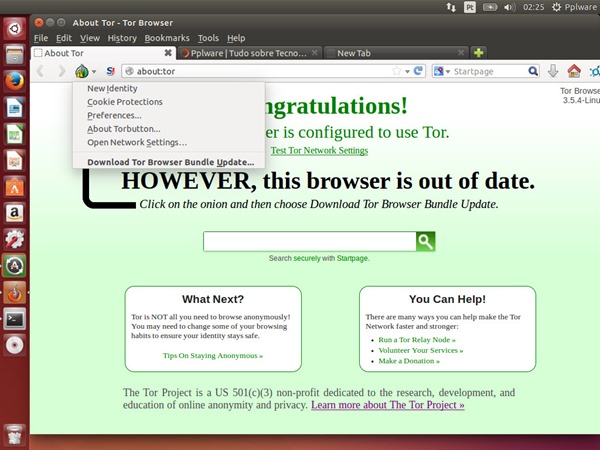Screen dimensions: 600x450
Task: Open LibreOffice Writer in launcher
Action: [15, 108]
